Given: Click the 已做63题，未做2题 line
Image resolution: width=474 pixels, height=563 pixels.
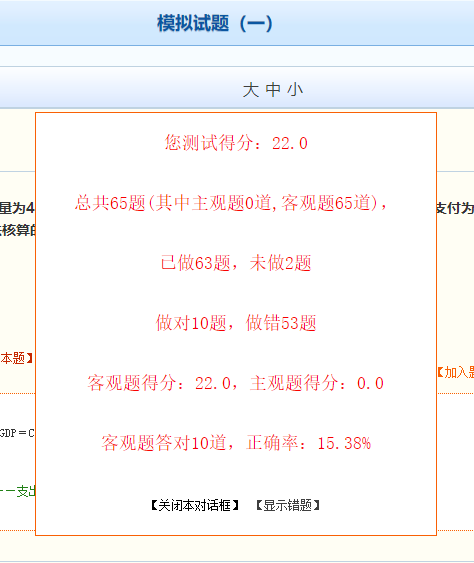Looking at the screenshot, I should coord(236,262).
